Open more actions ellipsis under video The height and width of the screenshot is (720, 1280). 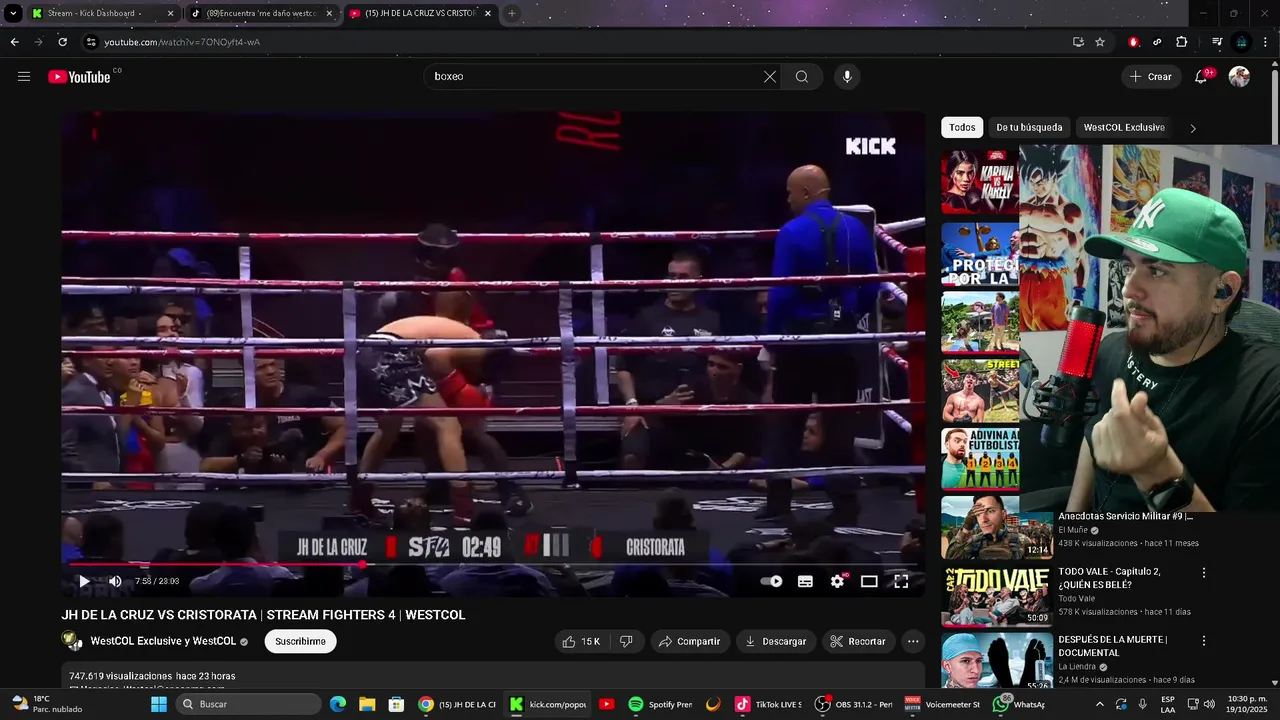(912, 641)
